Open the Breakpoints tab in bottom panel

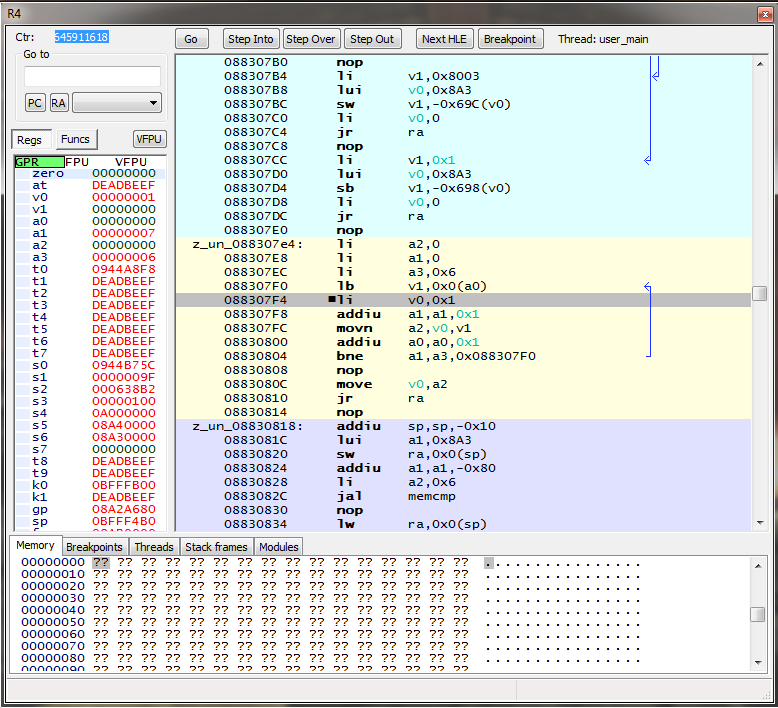tap(94, 547)
